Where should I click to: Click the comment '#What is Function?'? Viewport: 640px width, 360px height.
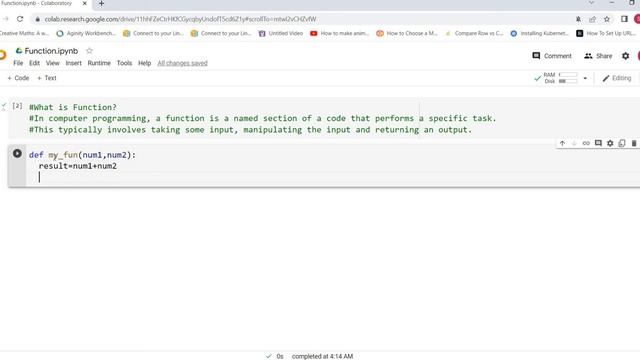73,107
